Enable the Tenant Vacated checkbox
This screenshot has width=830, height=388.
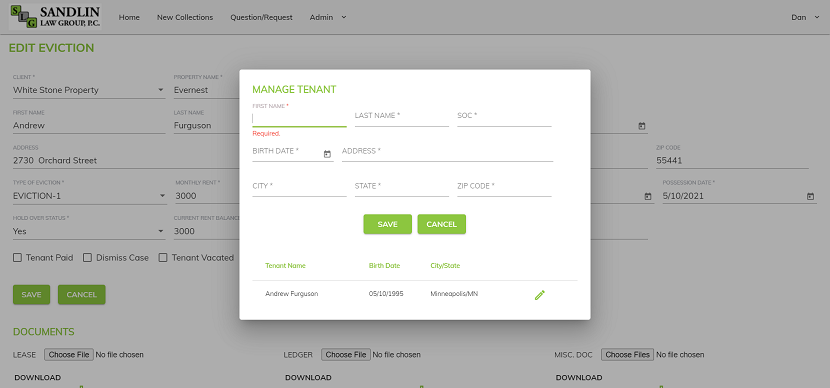click(x=163, y=258)
